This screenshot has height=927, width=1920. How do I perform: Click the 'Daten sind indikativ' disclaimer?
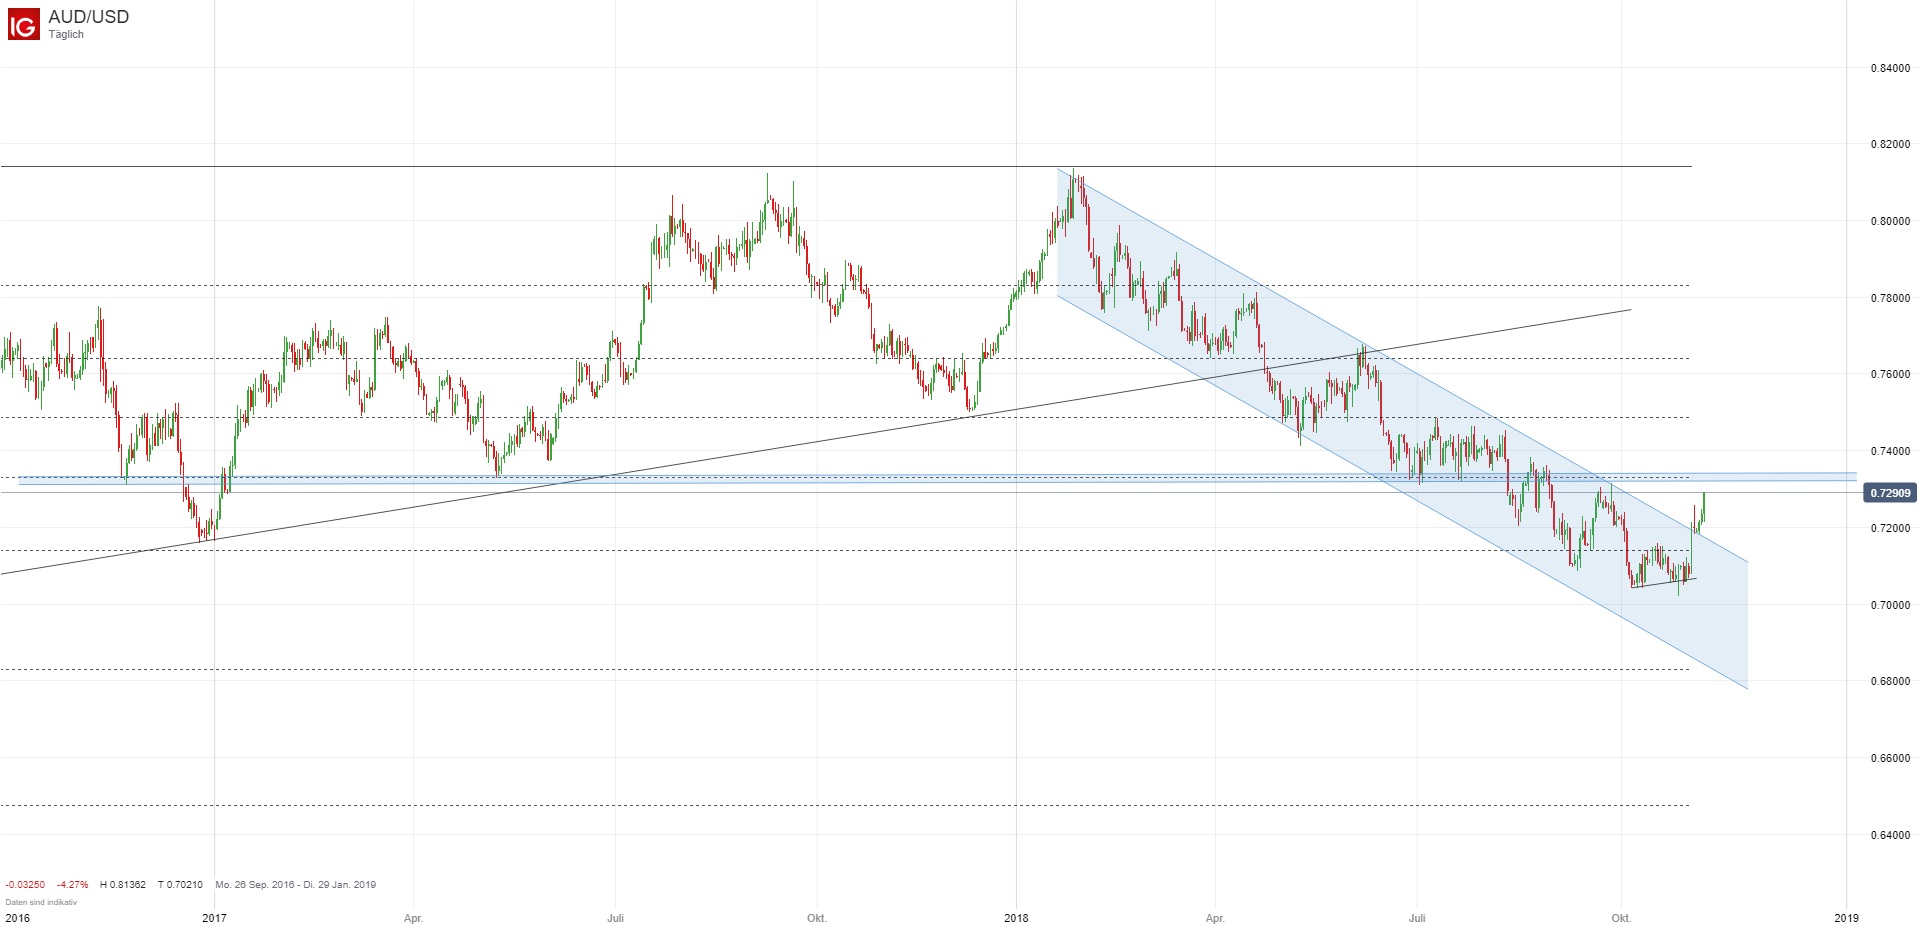(41, 902)
